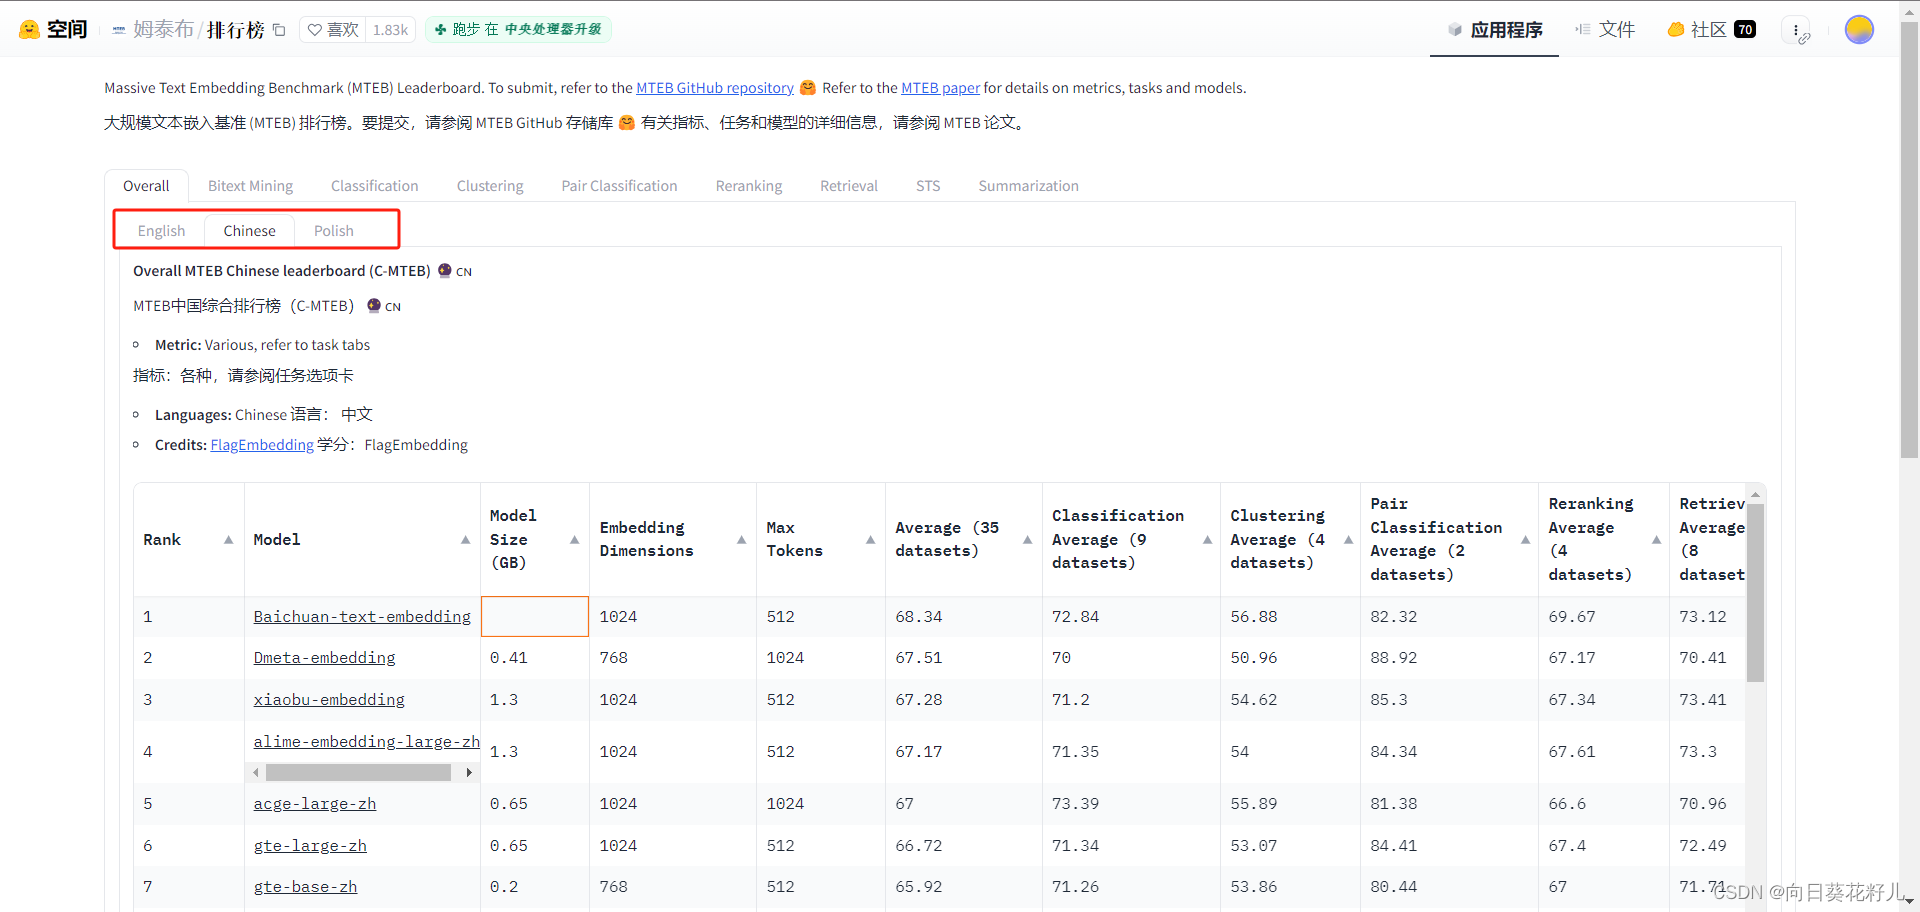Image resolution: width=1920 pixels, height=912 pixels.
Task: Select the Pair Classification tab
Action: click(619, 186)
